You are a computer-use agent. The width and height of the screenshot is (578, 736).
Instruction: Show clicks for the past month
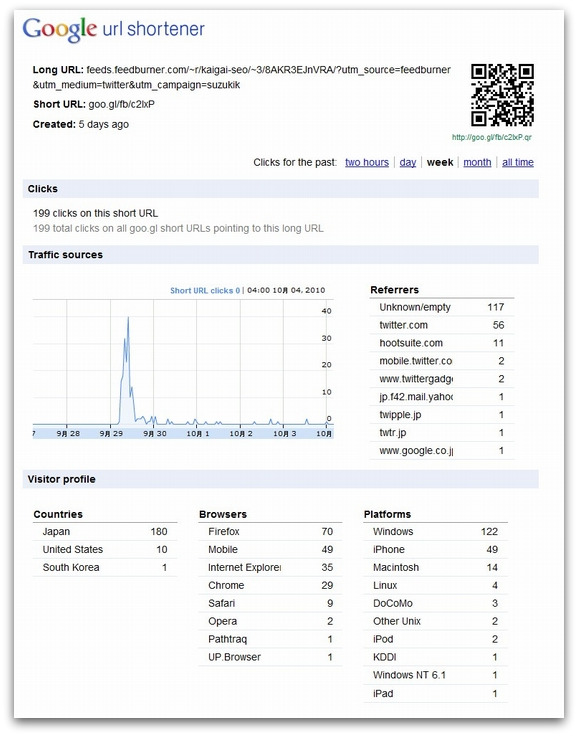pos(477,162)
